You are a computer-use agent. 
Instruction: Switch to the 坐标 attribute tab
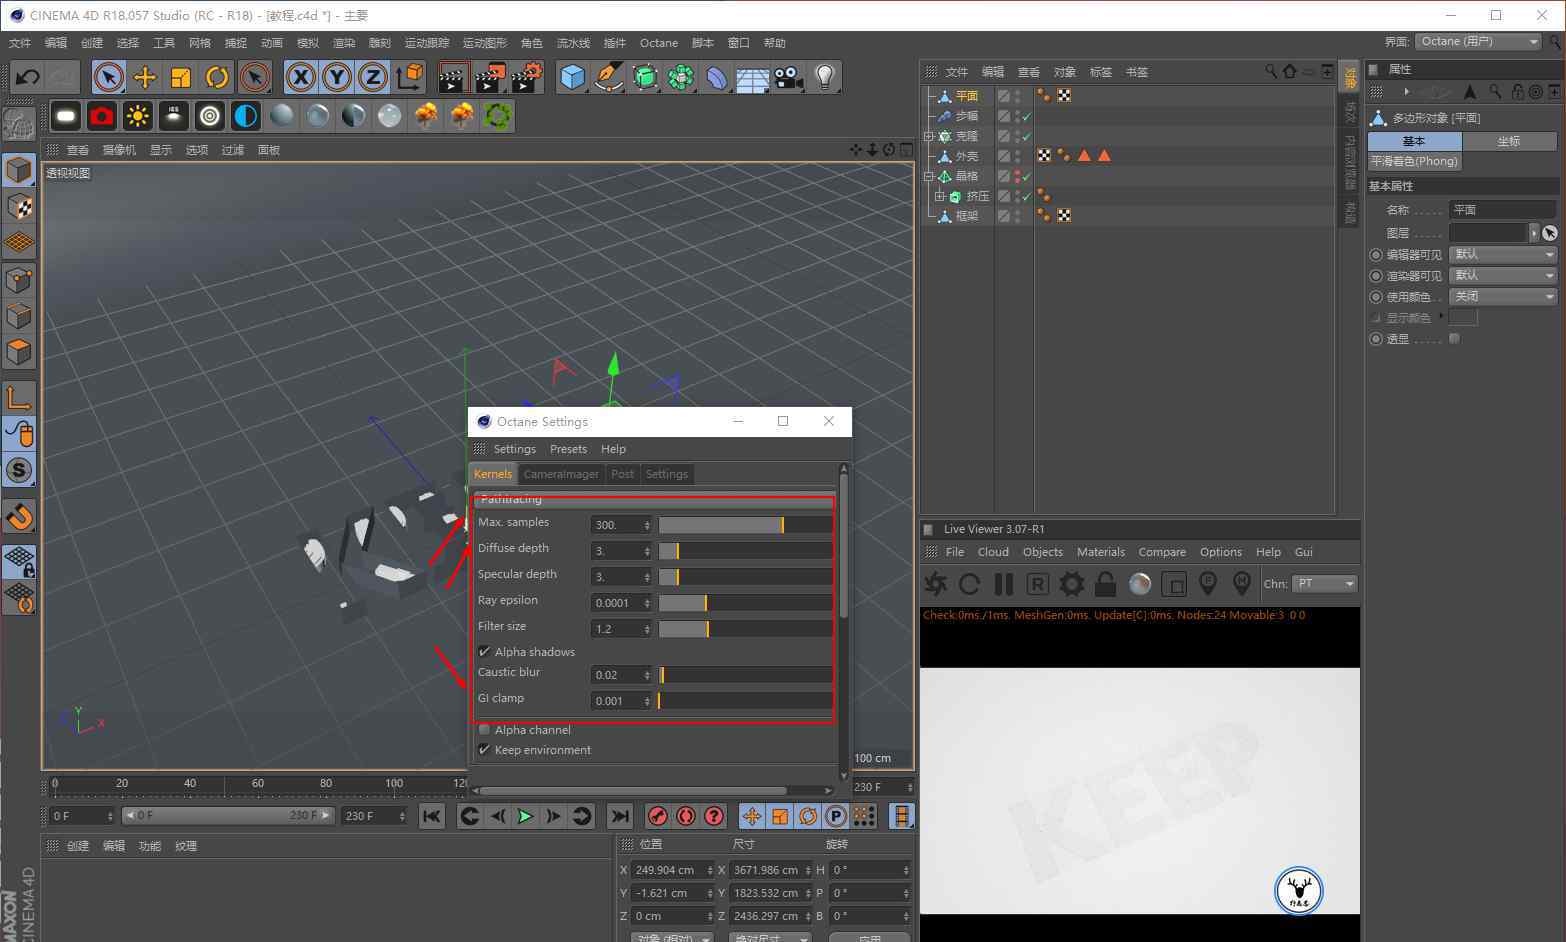click(1509, 141)
